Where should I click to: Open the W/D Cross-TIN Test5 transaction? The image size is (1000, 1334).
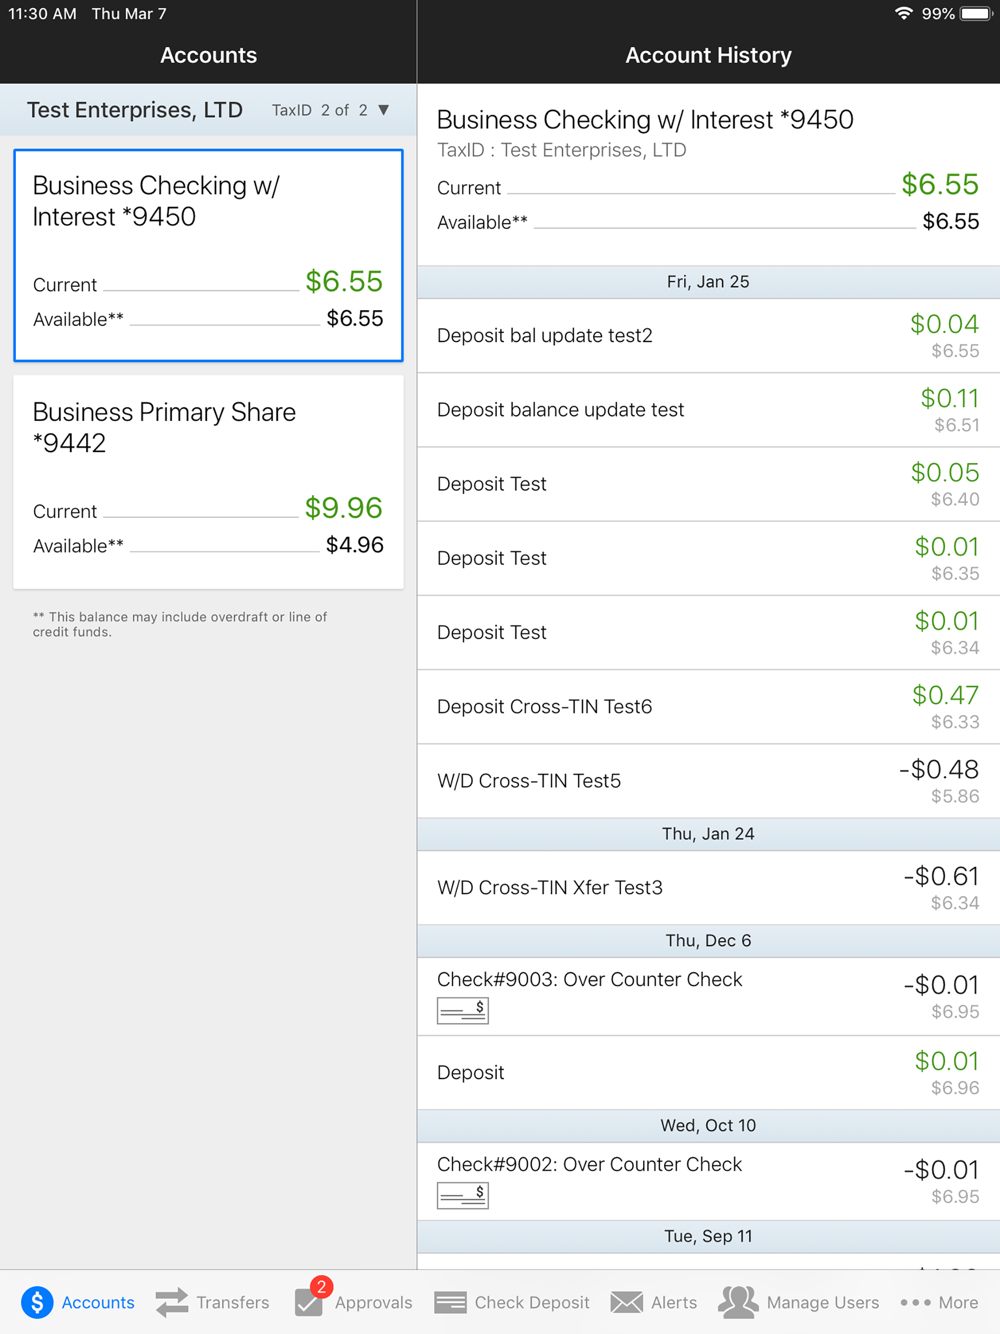[x=707, y=781]
